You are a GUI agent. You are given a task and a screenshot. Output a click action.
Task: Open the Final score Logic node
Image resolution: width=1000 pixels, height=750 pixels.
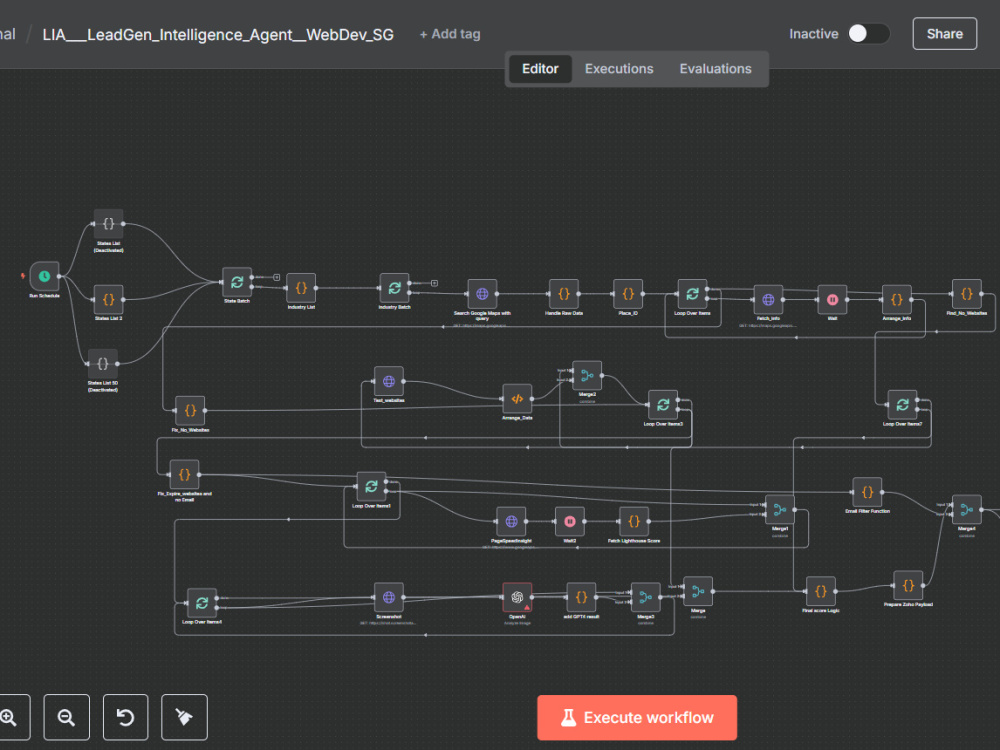point(821,592)
